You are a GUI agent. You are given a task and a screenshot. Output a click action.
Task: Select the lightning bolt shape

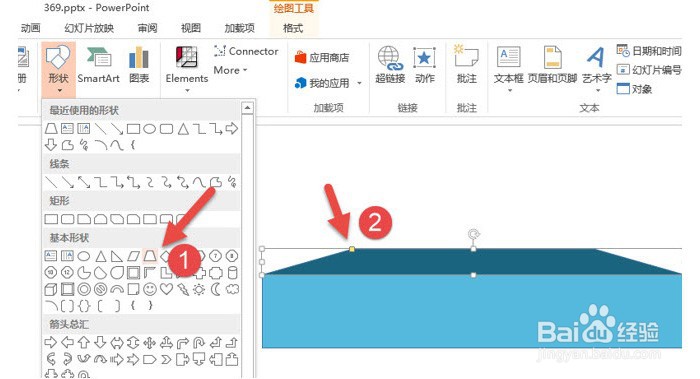click(x=183, y=289)
